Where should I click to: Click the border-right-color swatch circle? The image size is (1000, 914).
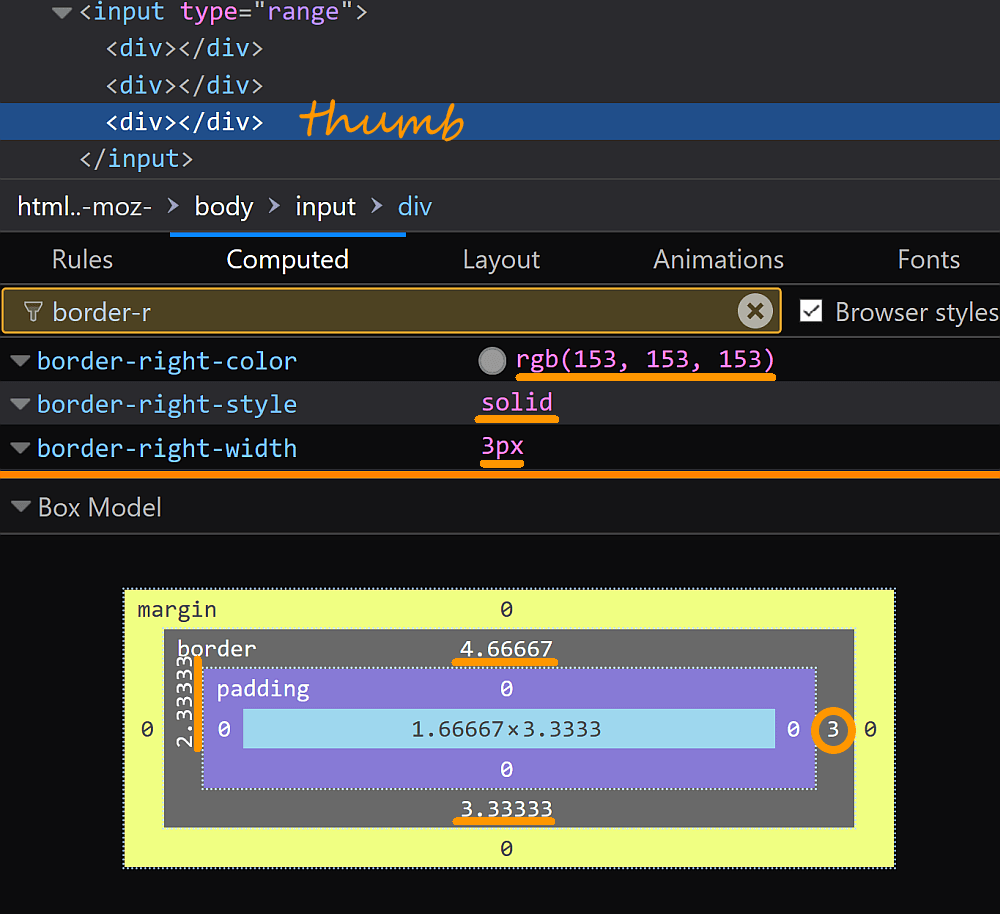pyautogui.click(x=492, y=360)
